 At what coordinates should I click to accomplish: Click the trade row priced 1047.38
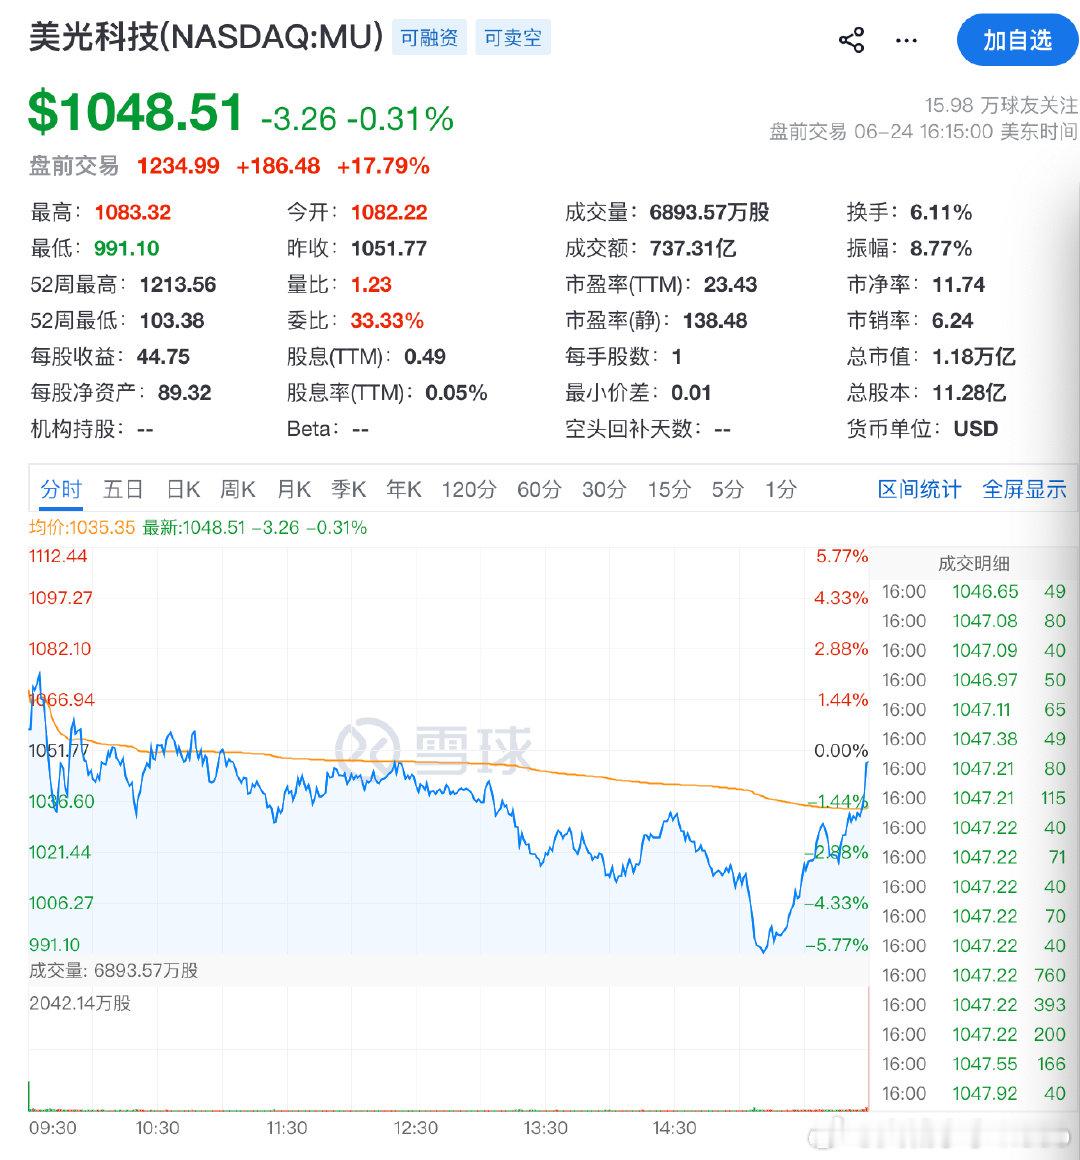[x=973, y=738]
